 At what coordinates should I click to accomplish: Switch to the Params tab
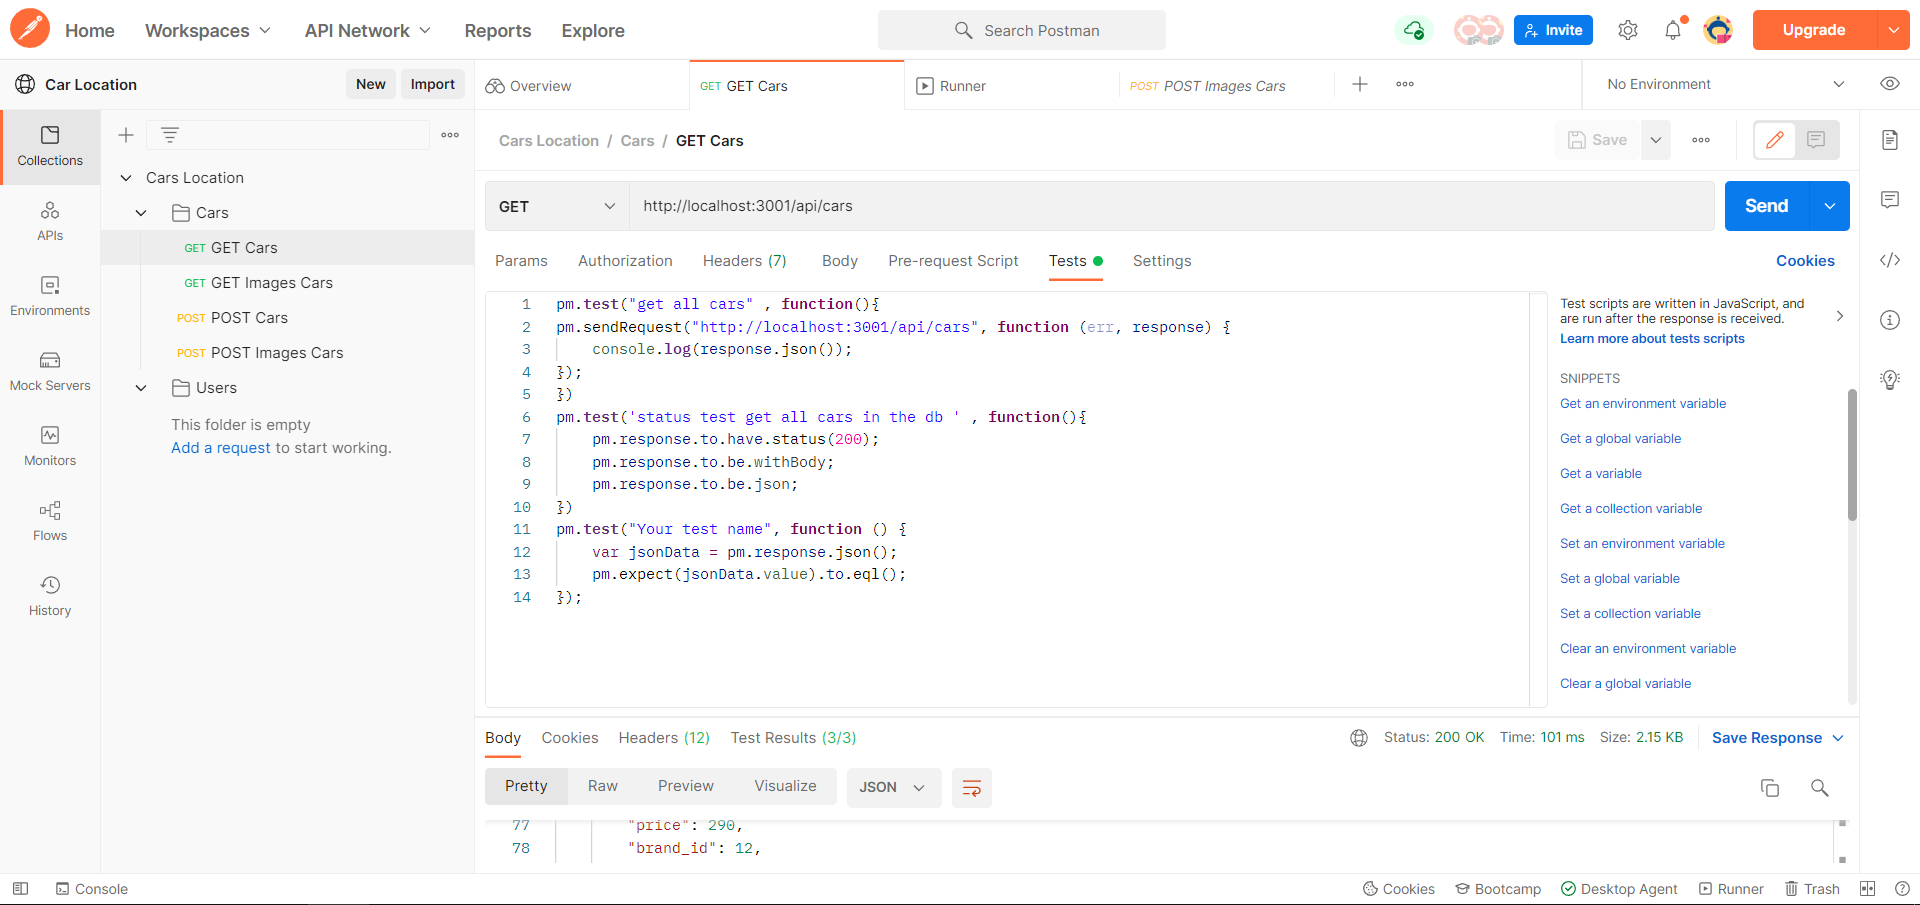(521, 261)
